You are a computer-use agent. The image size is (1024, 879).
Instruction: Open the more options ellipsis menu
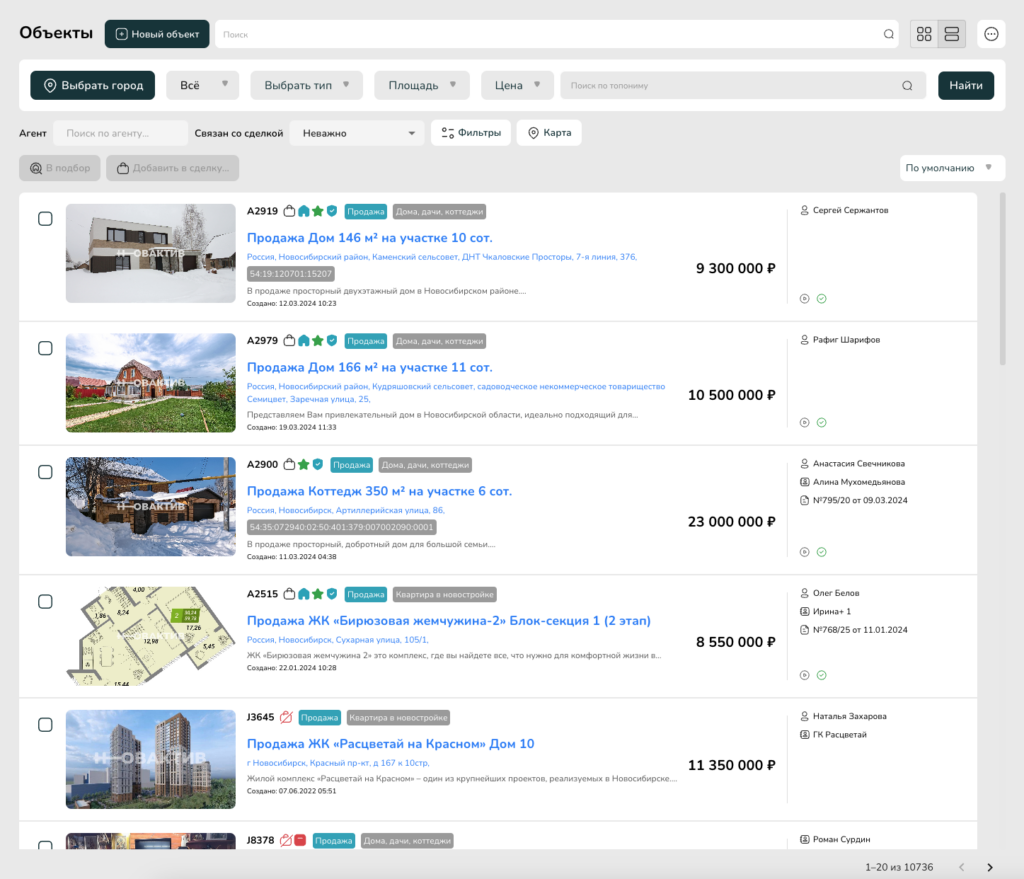991,34
